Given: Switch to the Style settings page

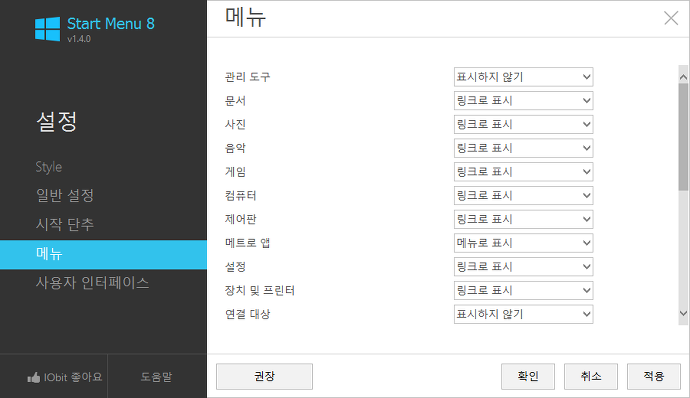Looking at the screenshot, I should coord(49,167).
